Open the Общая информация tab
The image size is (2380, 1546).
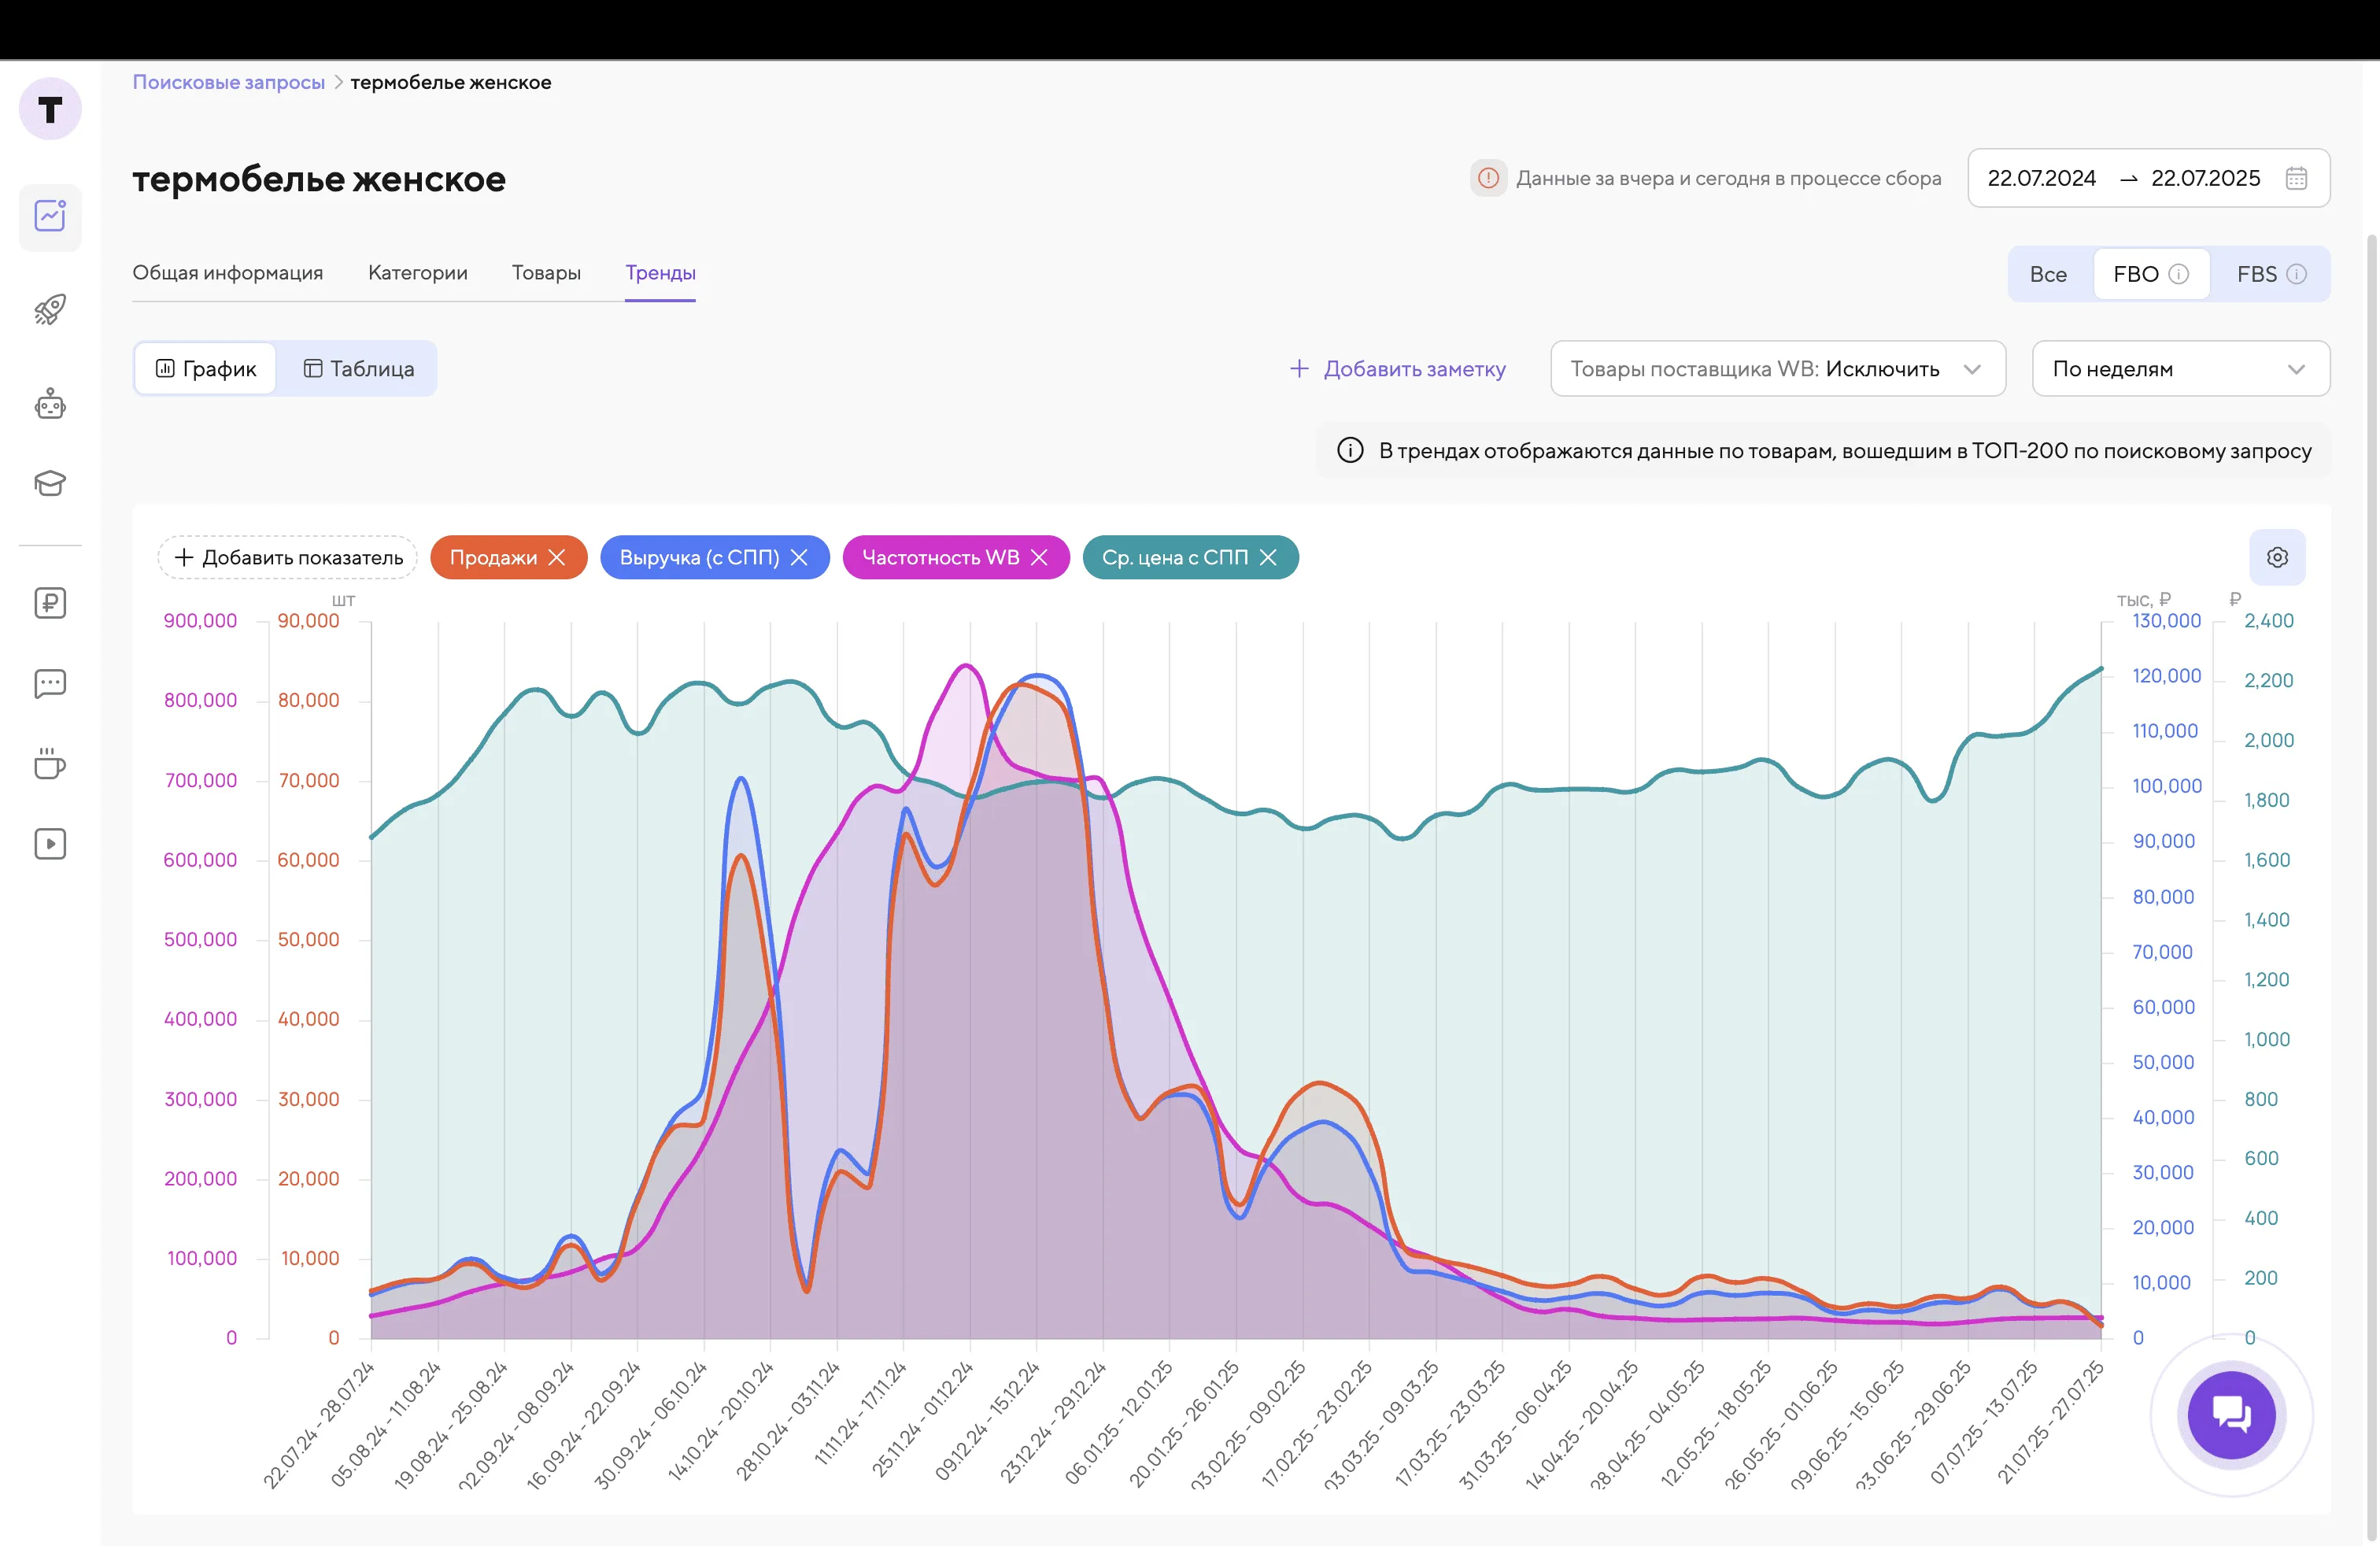[228, 273]
